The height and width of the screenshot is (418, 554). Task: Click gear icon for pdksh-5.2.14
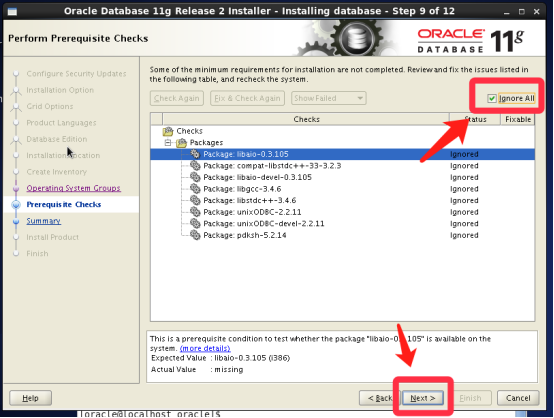pos(195,235)
